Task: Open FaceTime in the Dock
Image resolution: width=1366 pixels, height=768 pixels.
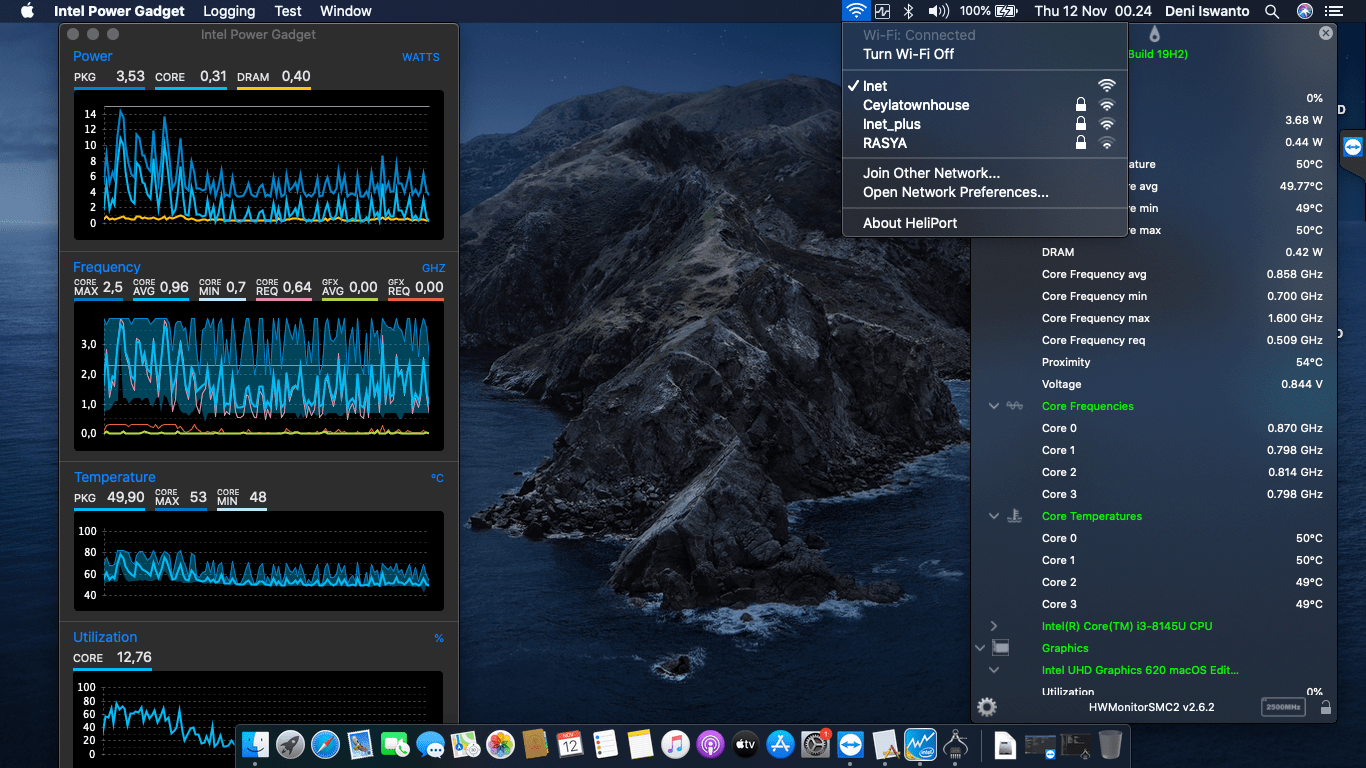Action: click(x=395, y=744)
